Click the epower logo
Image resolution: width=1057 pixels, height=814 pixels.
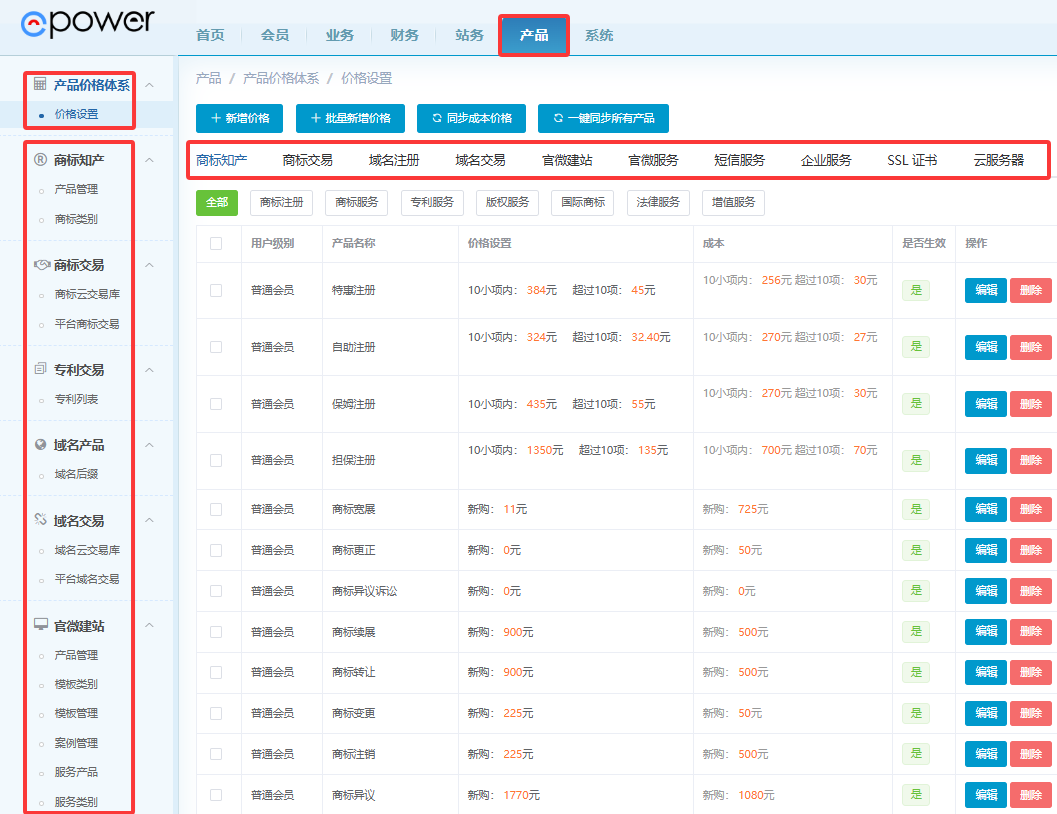(88, 22)
